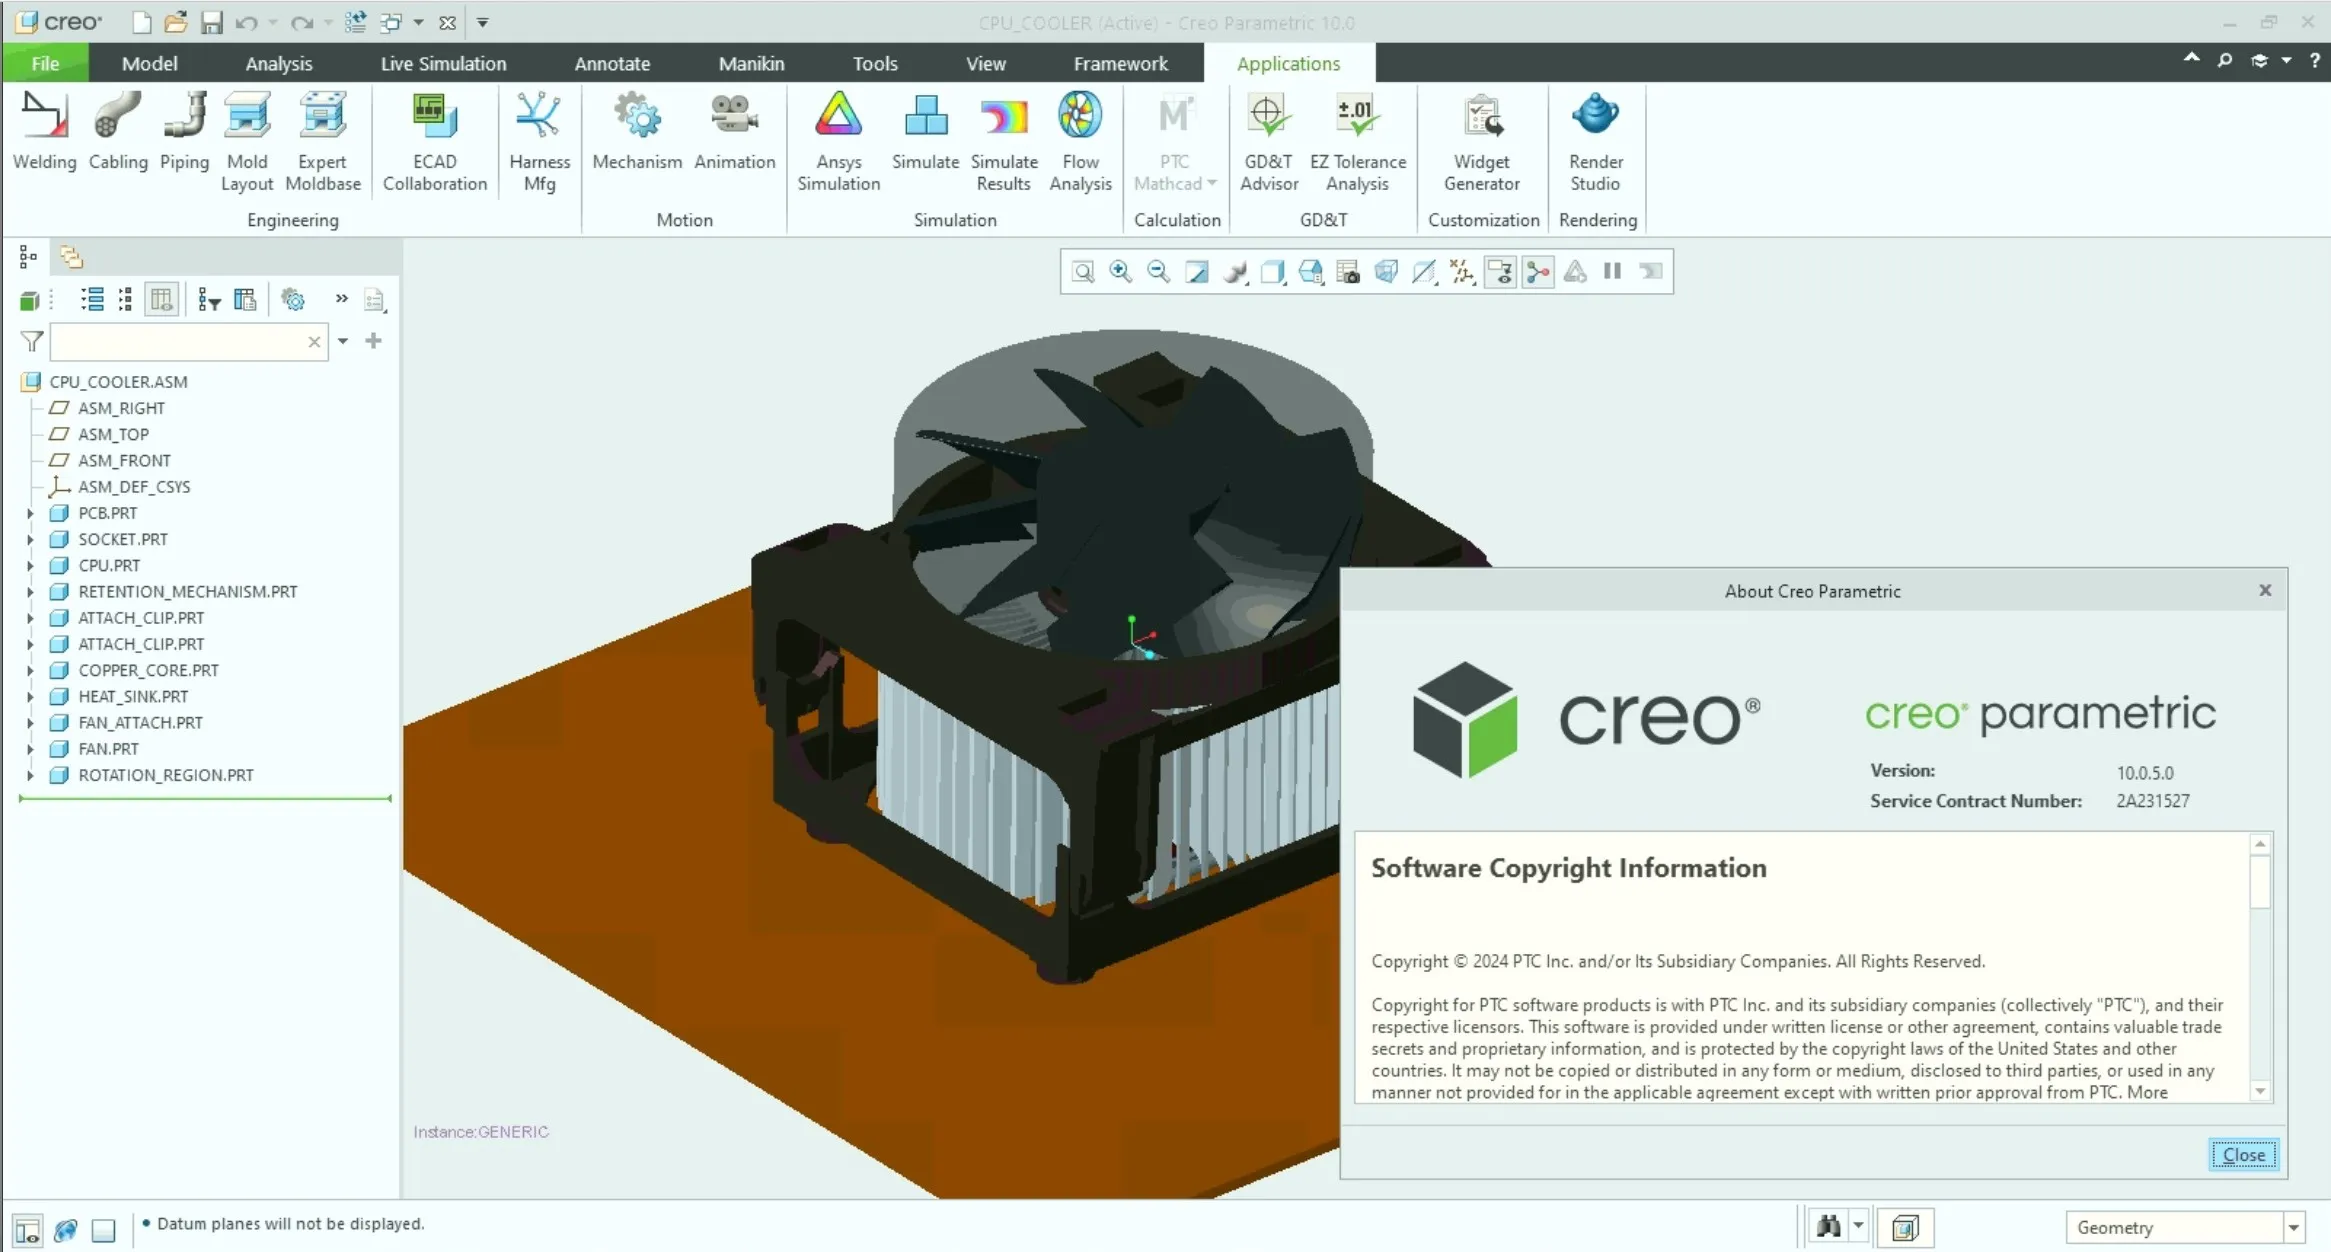
Task: Click Zoom In in graphics toolbar
Action: tap(1120, 271)
